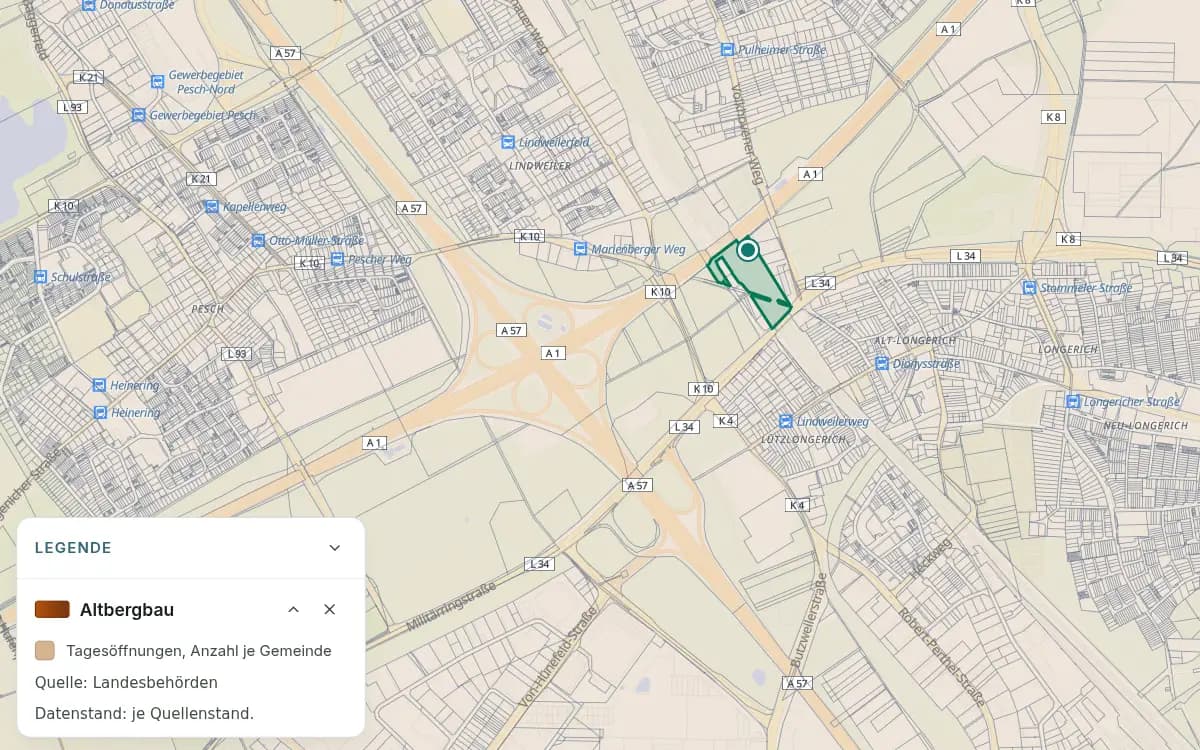1200x750 pixels.
Task: Click the Longericher Straße stop icon
Action: 1074,402
